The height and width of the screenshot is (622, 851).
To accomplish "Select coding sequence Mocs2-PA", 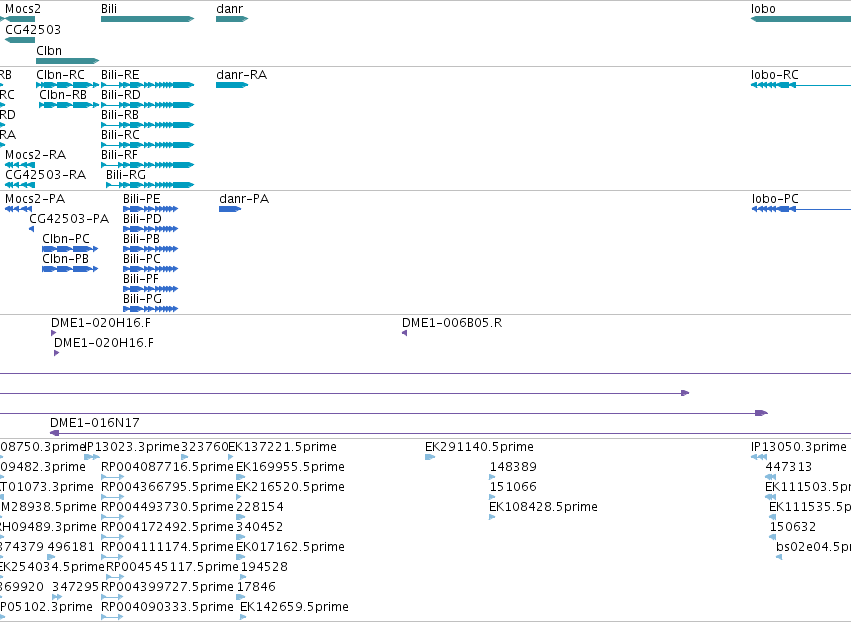I will [18, 209].
